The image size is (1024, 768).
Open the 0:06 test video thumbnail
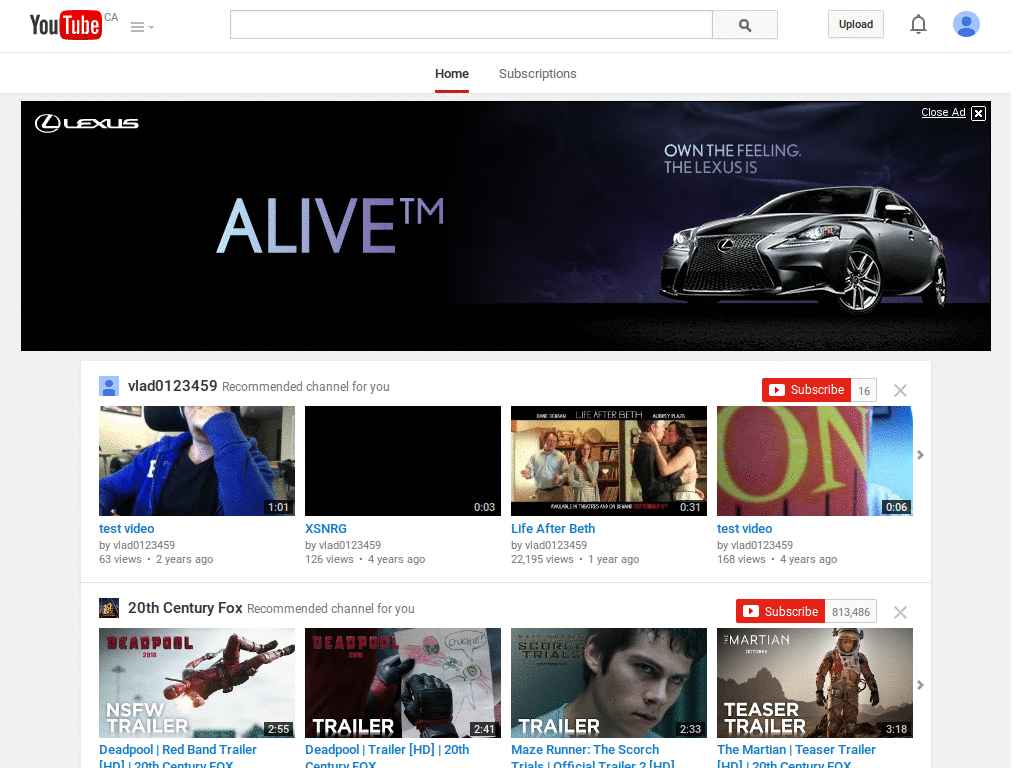coord(814,461)
